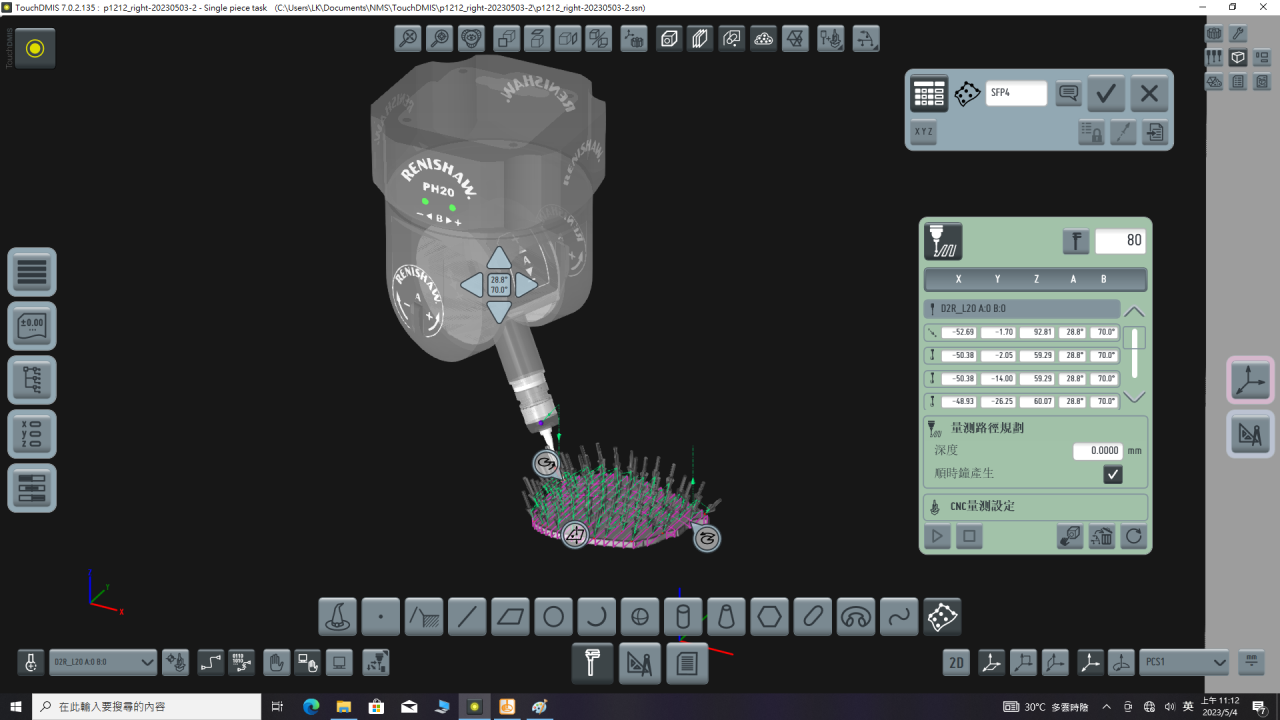
Task: Click the play path simulation button
Action: [x=937, y=537]
